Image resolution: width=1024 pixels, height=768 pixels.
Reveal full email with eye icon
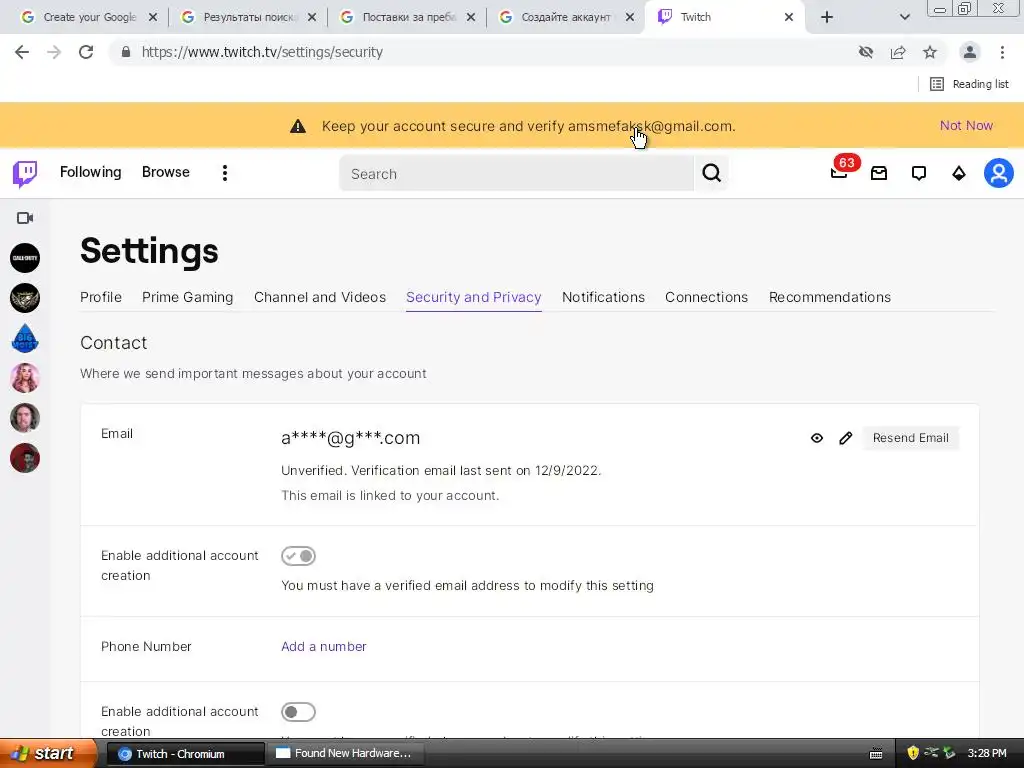pyautogui.click(x=816, y=438)
